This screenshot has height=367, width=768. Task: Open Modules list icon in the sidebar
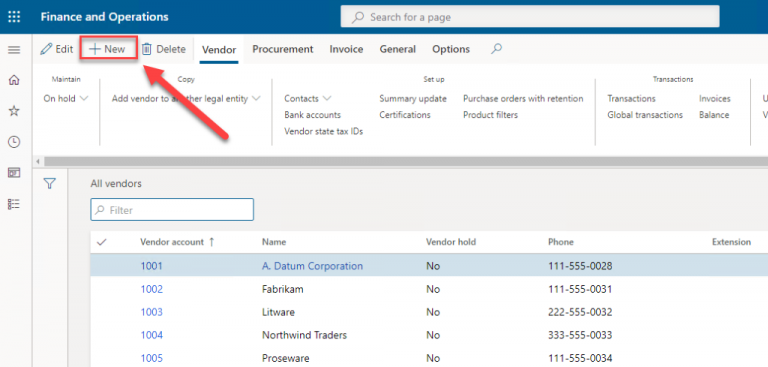tap(14, 204)
